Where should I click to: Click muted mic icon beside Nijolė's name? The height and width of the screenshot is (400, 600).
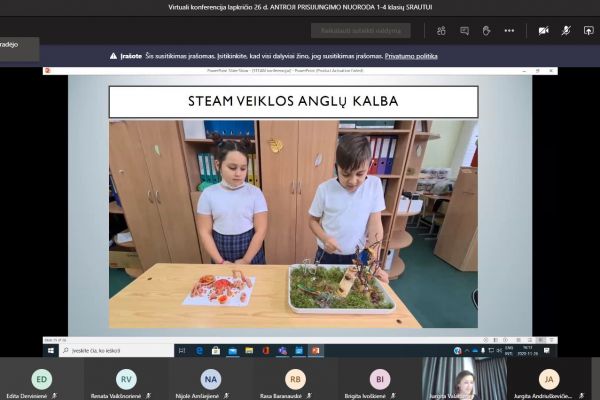(227, 396)
